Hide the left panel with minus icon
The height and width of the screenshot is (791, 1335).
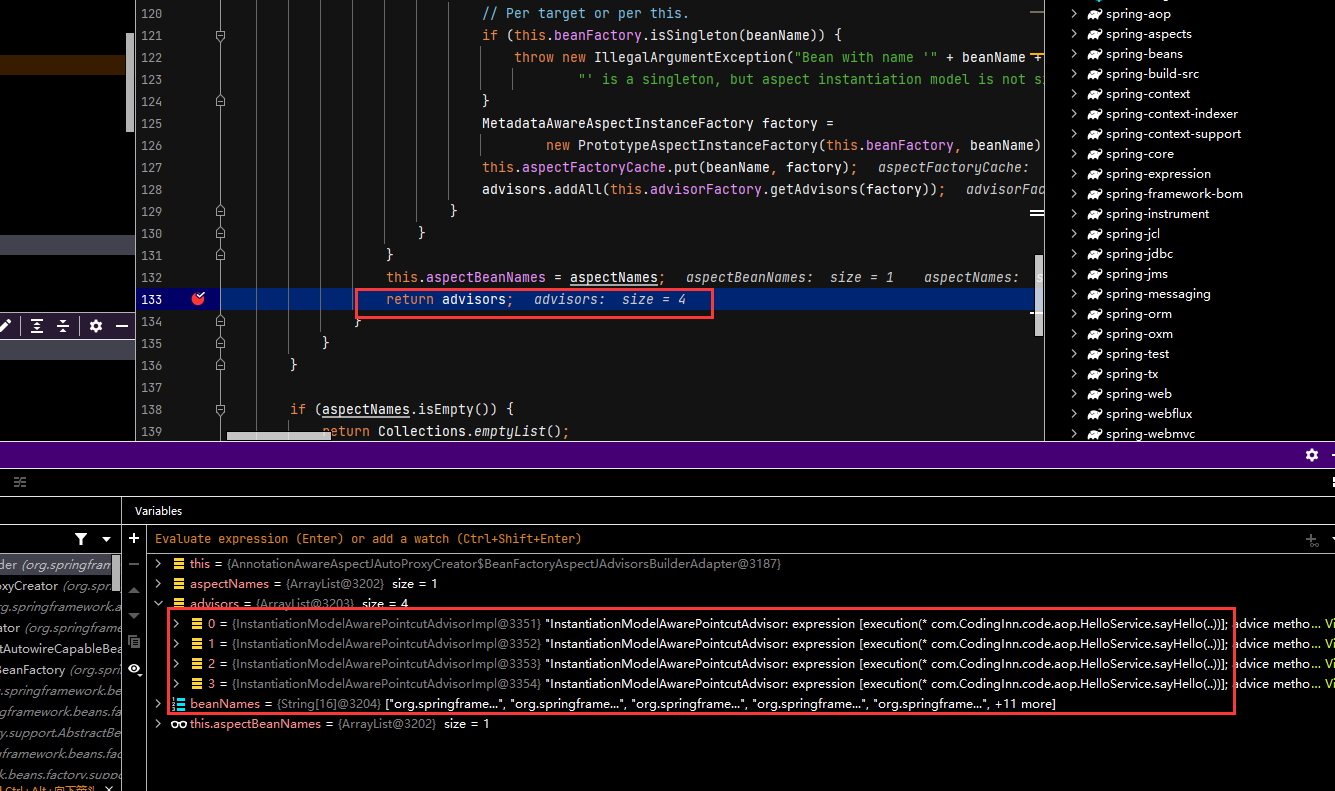click(122, 326)
